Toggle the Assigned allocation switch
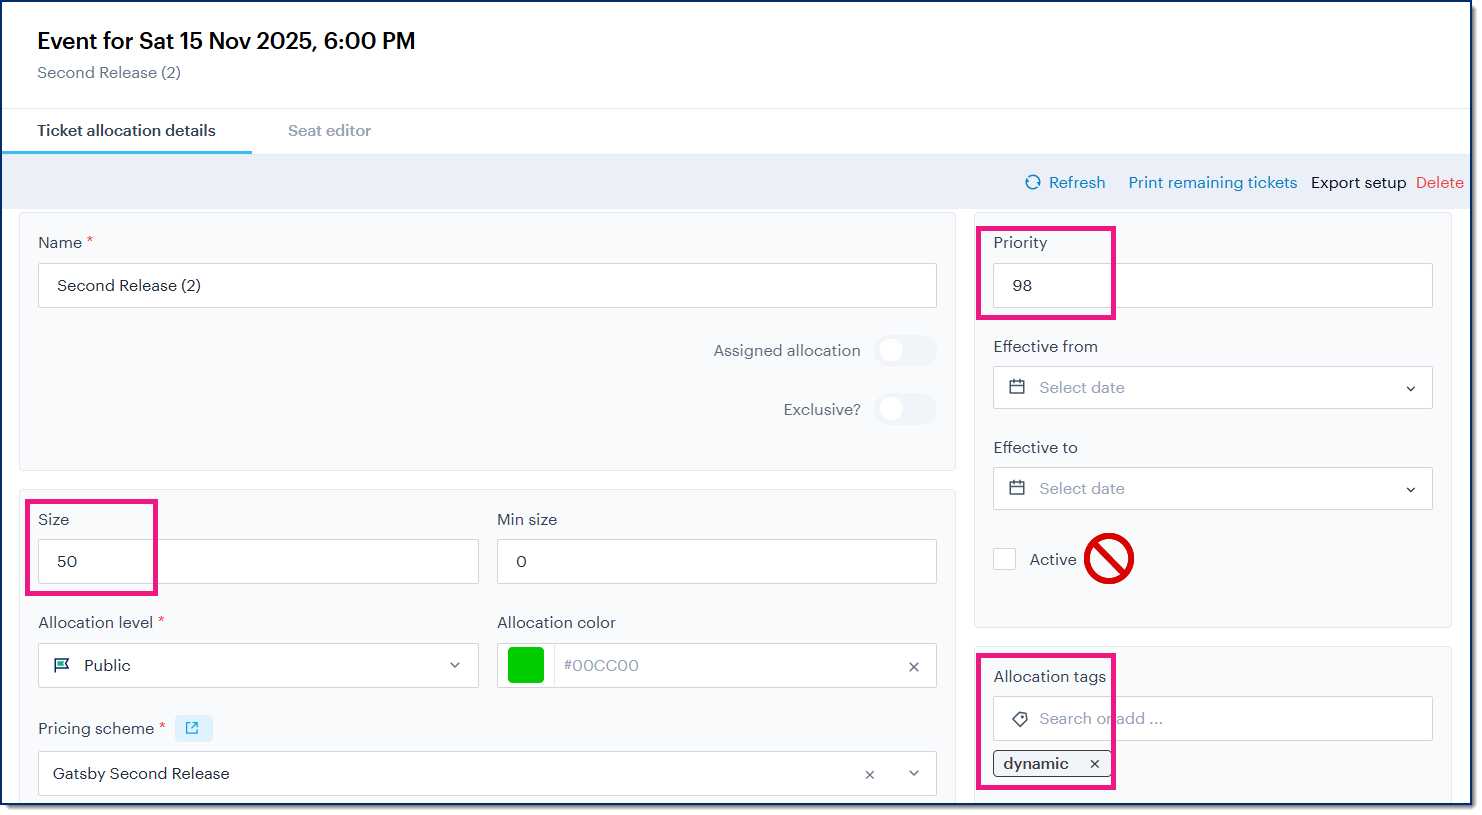 [905, 350]
